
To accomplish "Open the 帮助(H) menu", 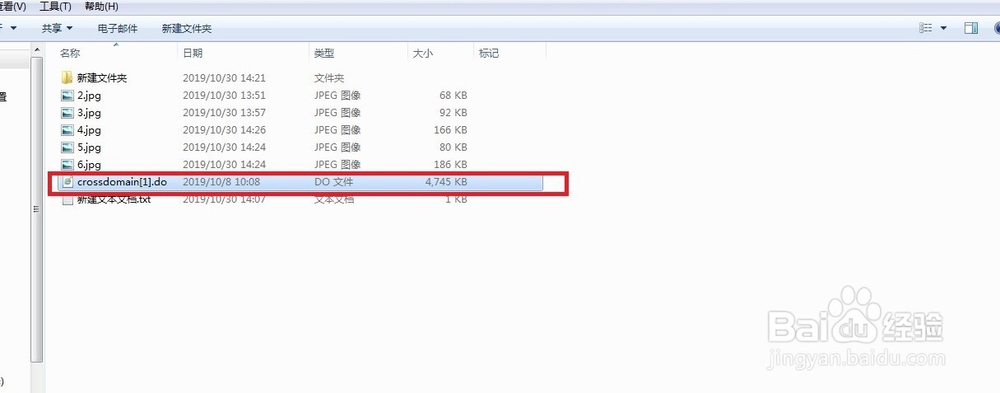I will pos(101,6).
